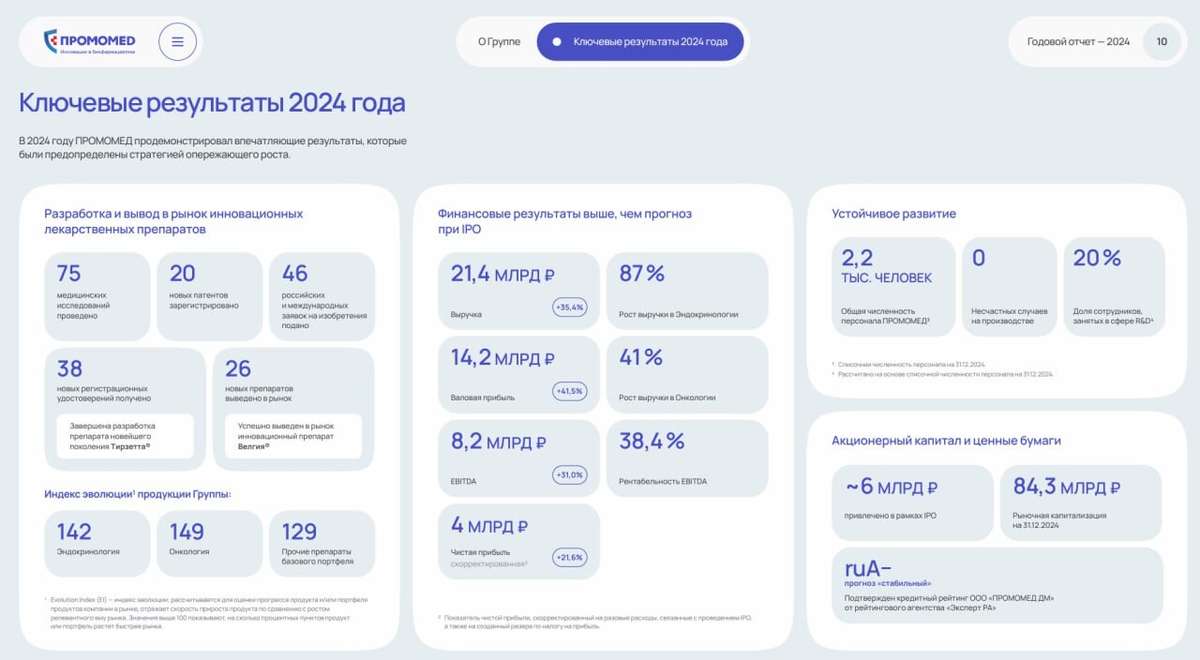Click the 2,2 тыс. человек personnel card
This screenshot has height=660, width=1200.
pos(893,287)
